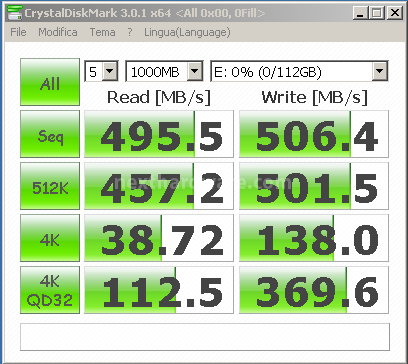408x364 pixels.
Task: Close the CrystalDiskMark window
Action: pyautogui.click(x=395, y=13)
